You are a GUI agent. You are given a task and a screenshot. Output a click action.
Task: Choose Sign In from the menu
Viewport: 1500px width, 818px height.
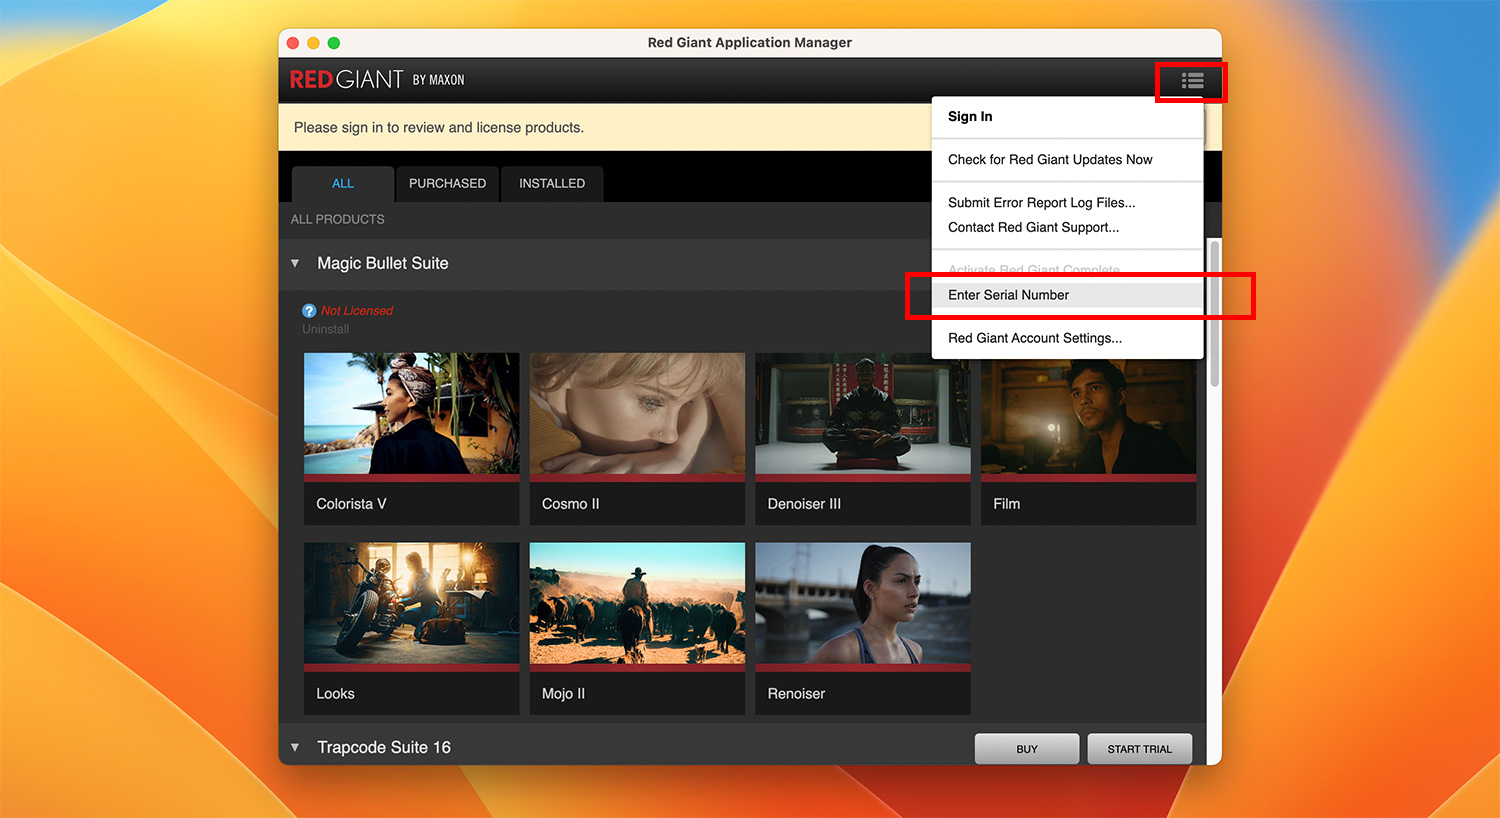(970, 117)
